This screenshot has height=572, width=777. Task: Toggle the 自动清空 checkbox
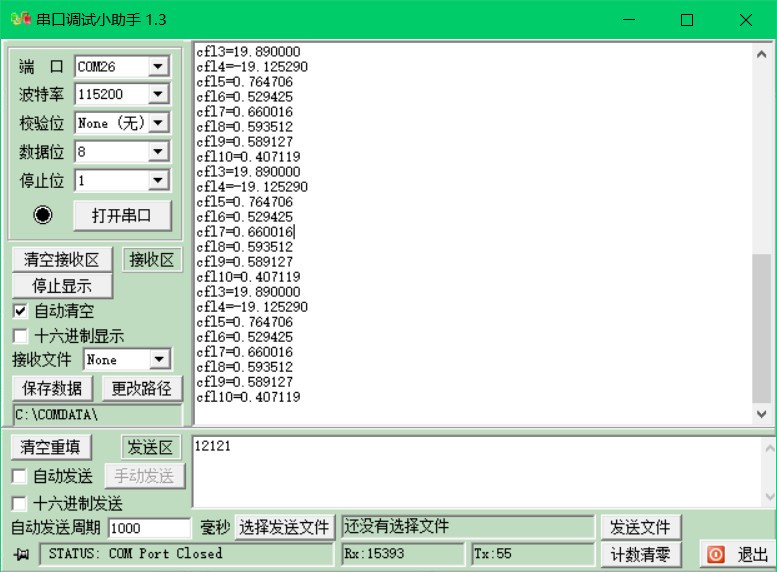20,311
